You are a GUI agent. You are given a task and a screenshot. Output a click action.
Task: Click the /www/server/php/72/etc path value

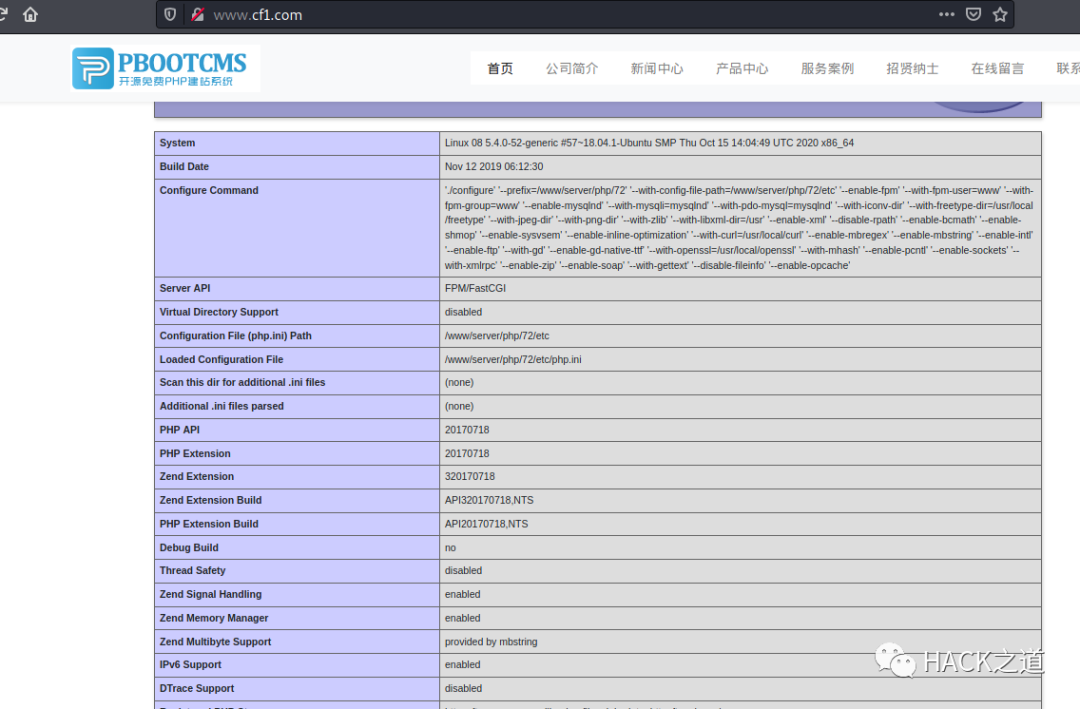click(x=497, y=336)
